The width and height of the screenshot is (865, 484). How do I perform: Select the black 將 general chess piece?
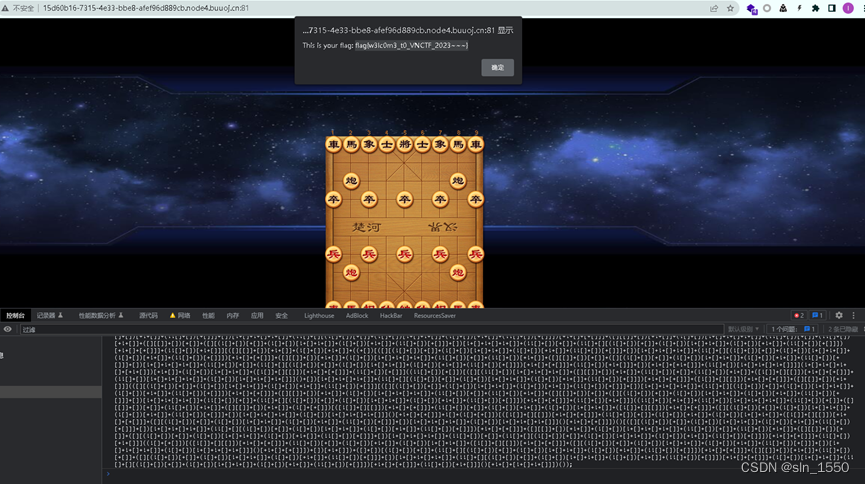(404, 145)
